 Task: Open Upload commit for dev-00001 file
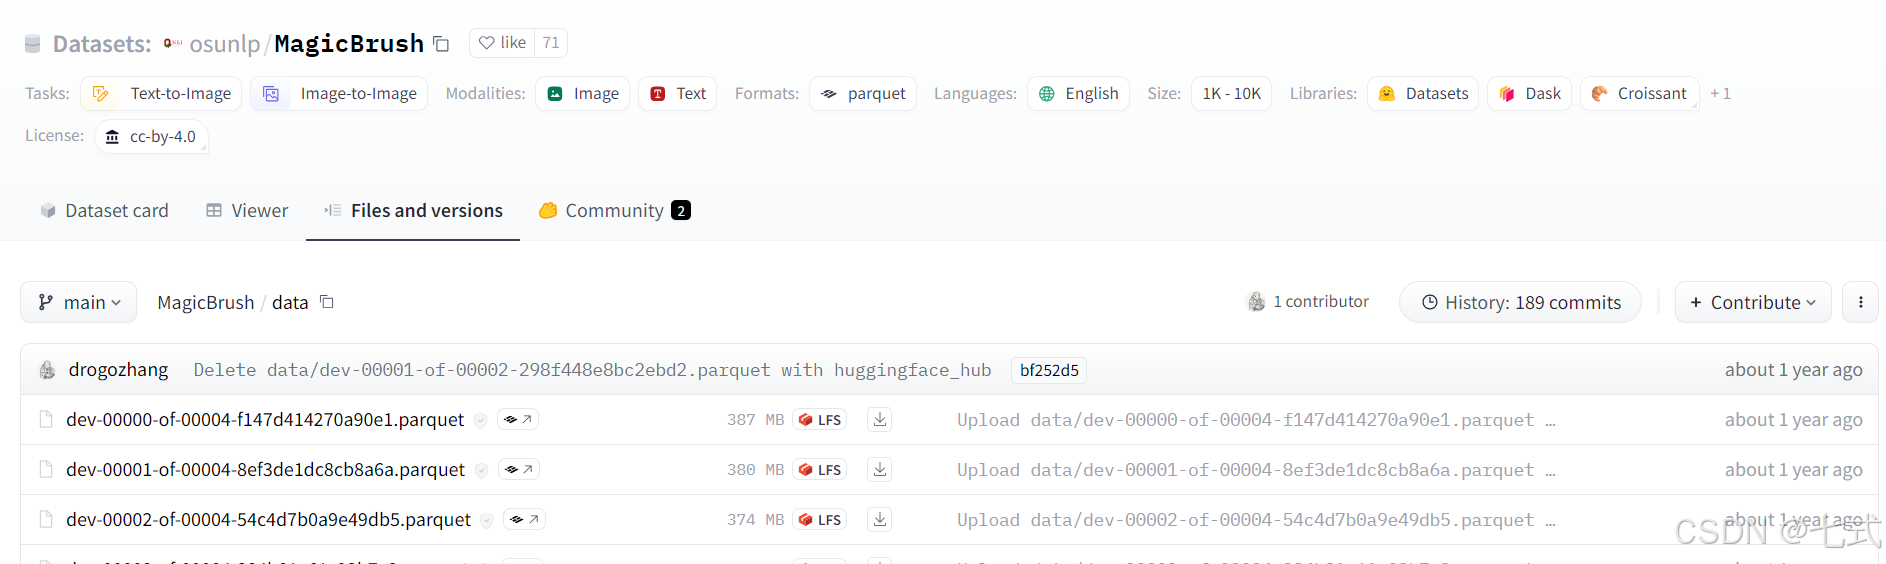[1256, 471]
